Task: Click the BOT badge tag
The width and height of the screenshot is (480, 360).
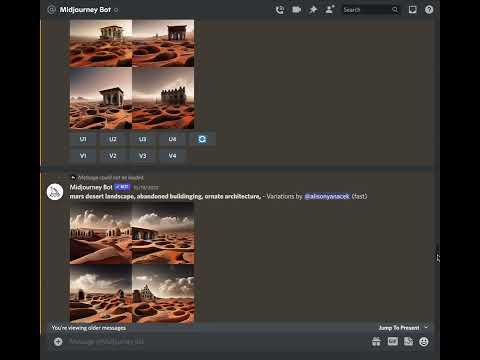Action: coord(122,187)
